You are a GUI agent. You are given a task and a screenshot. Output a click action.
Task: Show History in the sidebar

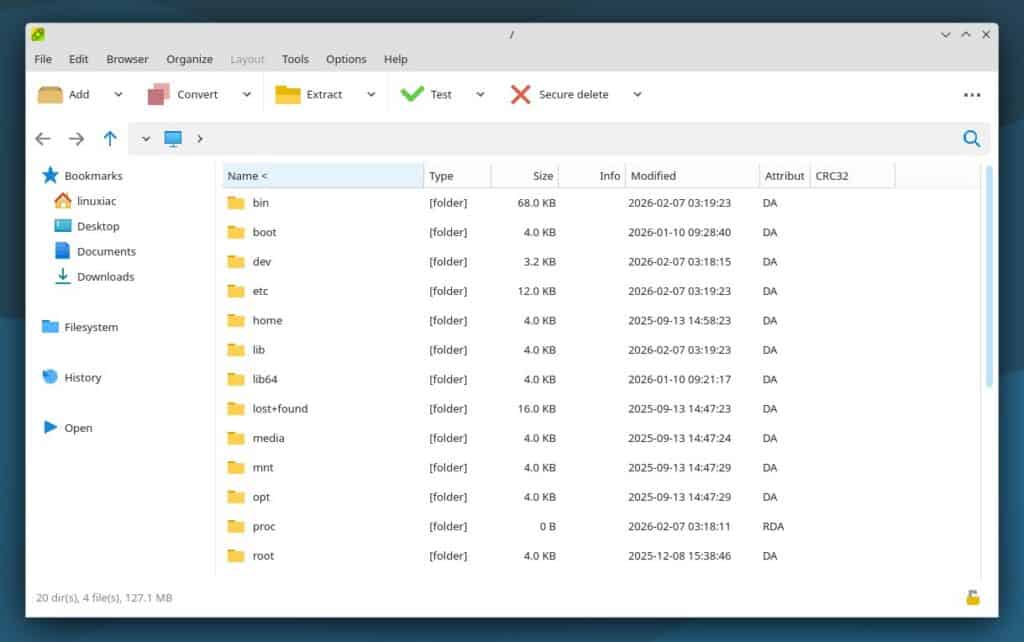click(81, 377)
